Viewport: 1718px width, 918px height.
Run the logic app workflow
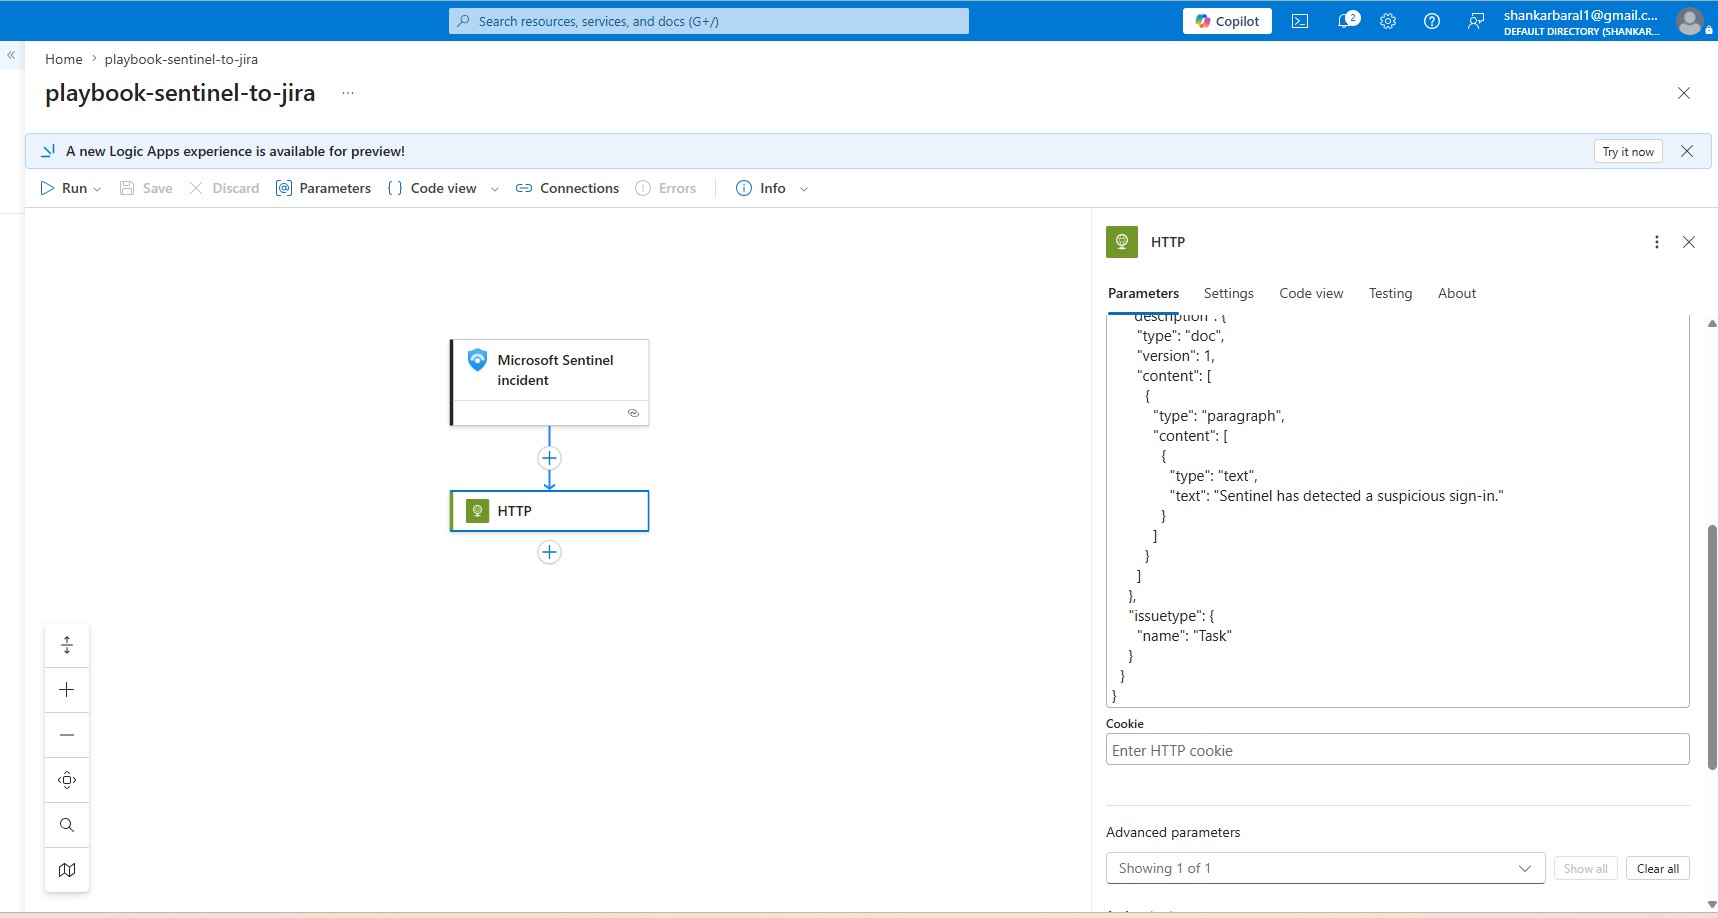click(65, 188)
